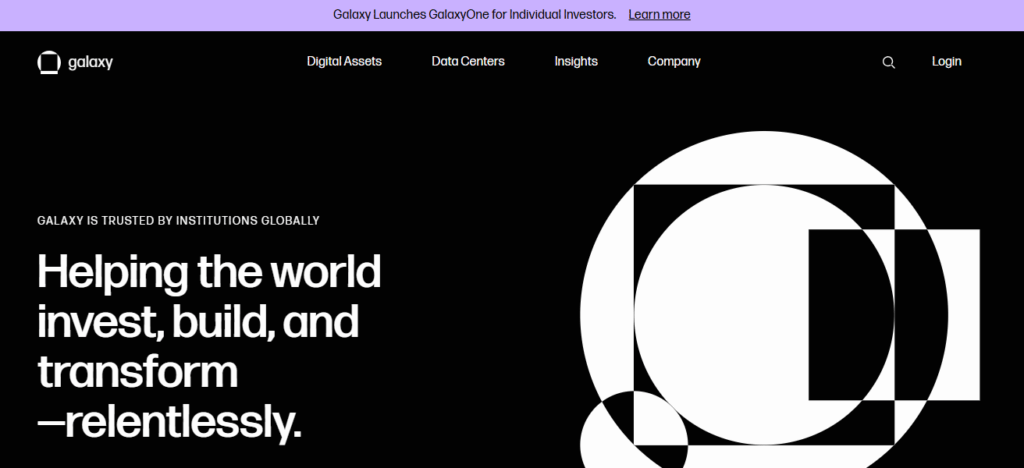Open the Company menu
This screenshot has width=1024, height=468.
click(674, 61)
